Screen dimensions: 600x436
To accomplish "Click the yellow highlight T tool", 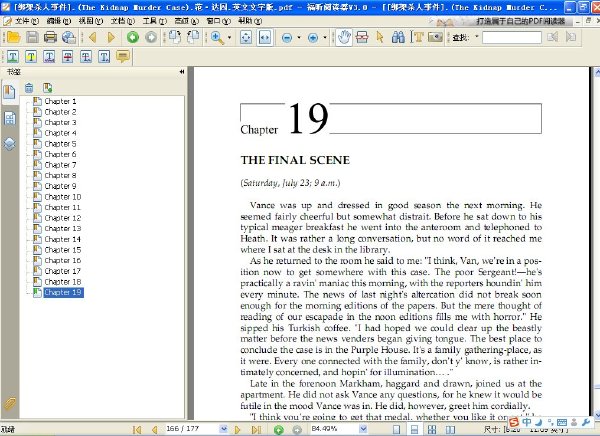I will pyautogui.click(x=31, y=57).
